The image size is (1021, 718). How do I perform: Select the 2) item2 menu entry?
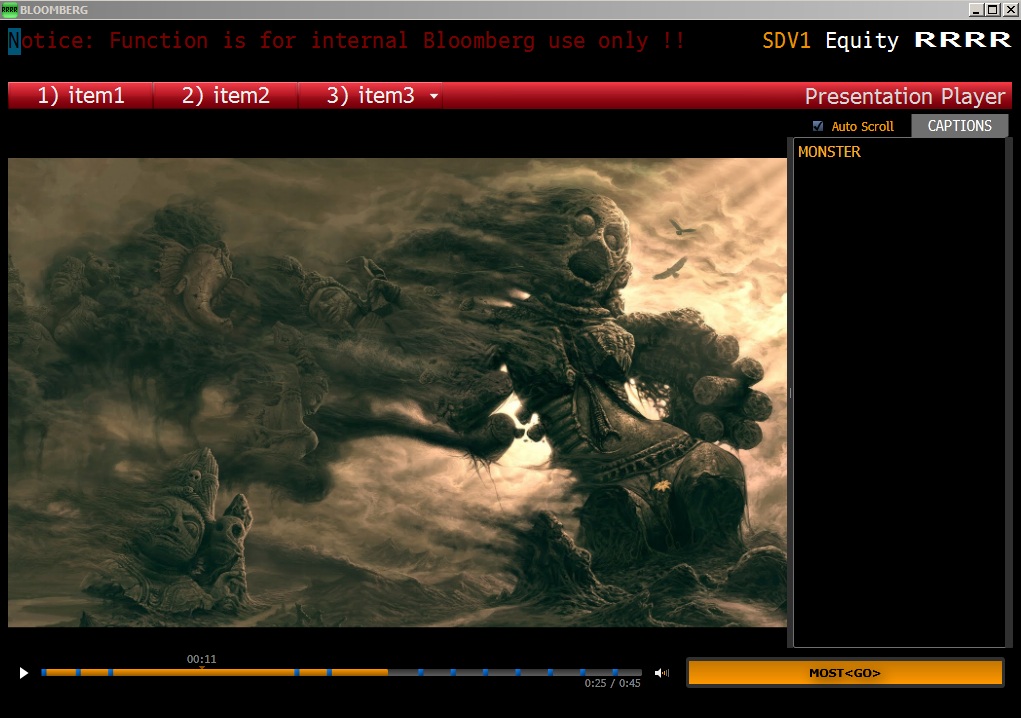tap(226, 96)
